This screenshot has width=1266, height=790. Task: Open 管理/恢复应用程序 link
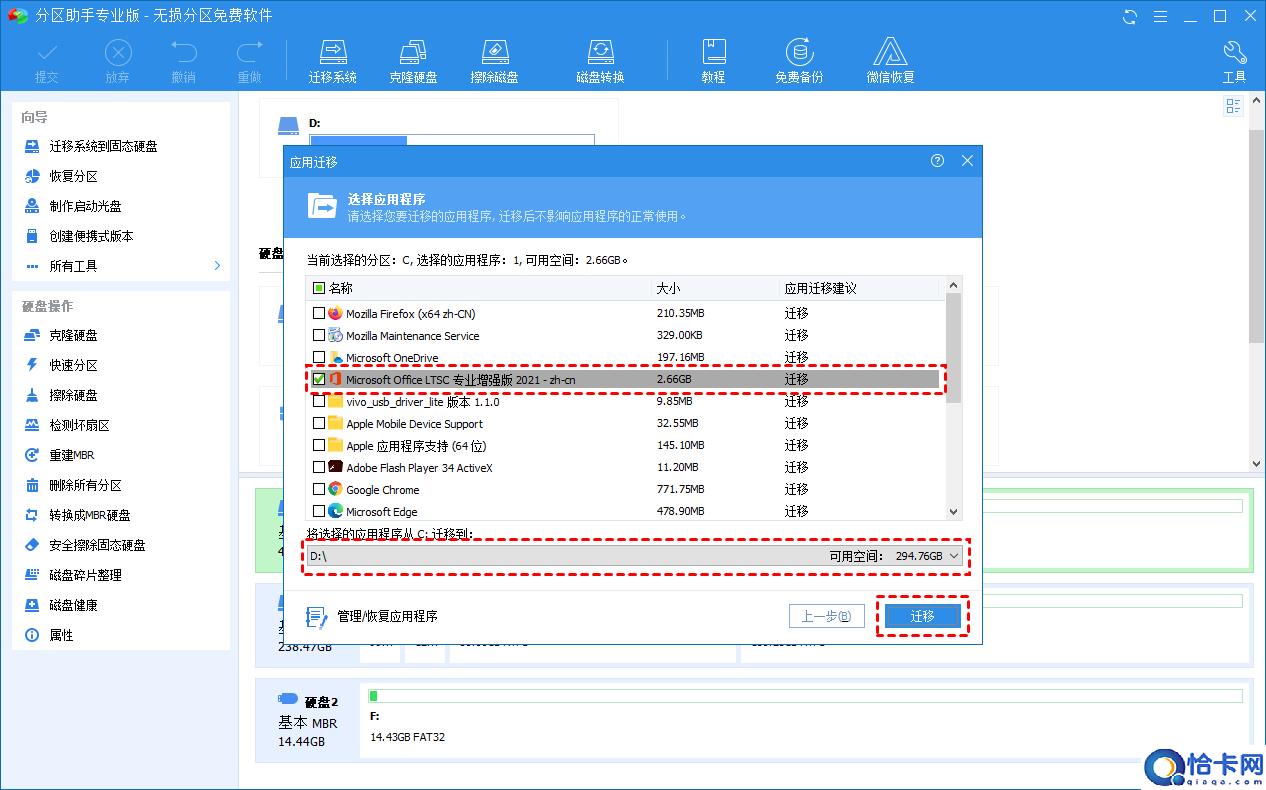click(373, 617)
